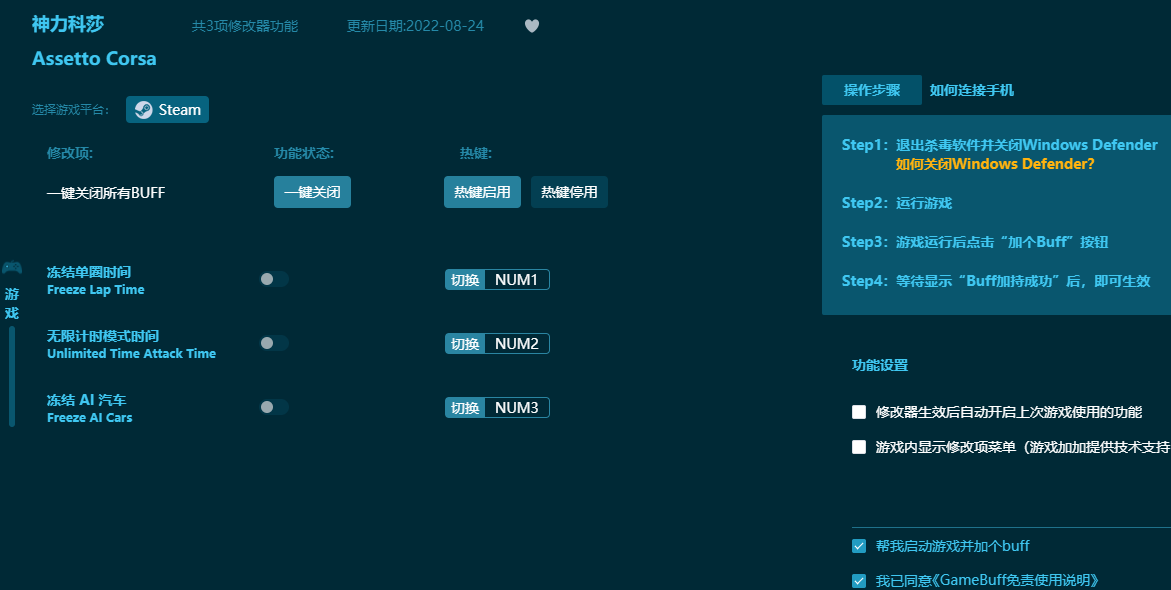Click the Steam logo icon
The height and width of the screenshot is (590, 1171).
(143, 110)
